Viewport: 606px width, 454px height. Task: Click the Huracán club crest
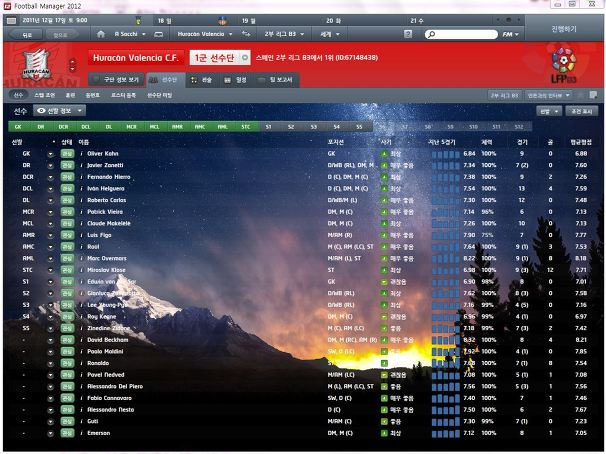(36, 65)
